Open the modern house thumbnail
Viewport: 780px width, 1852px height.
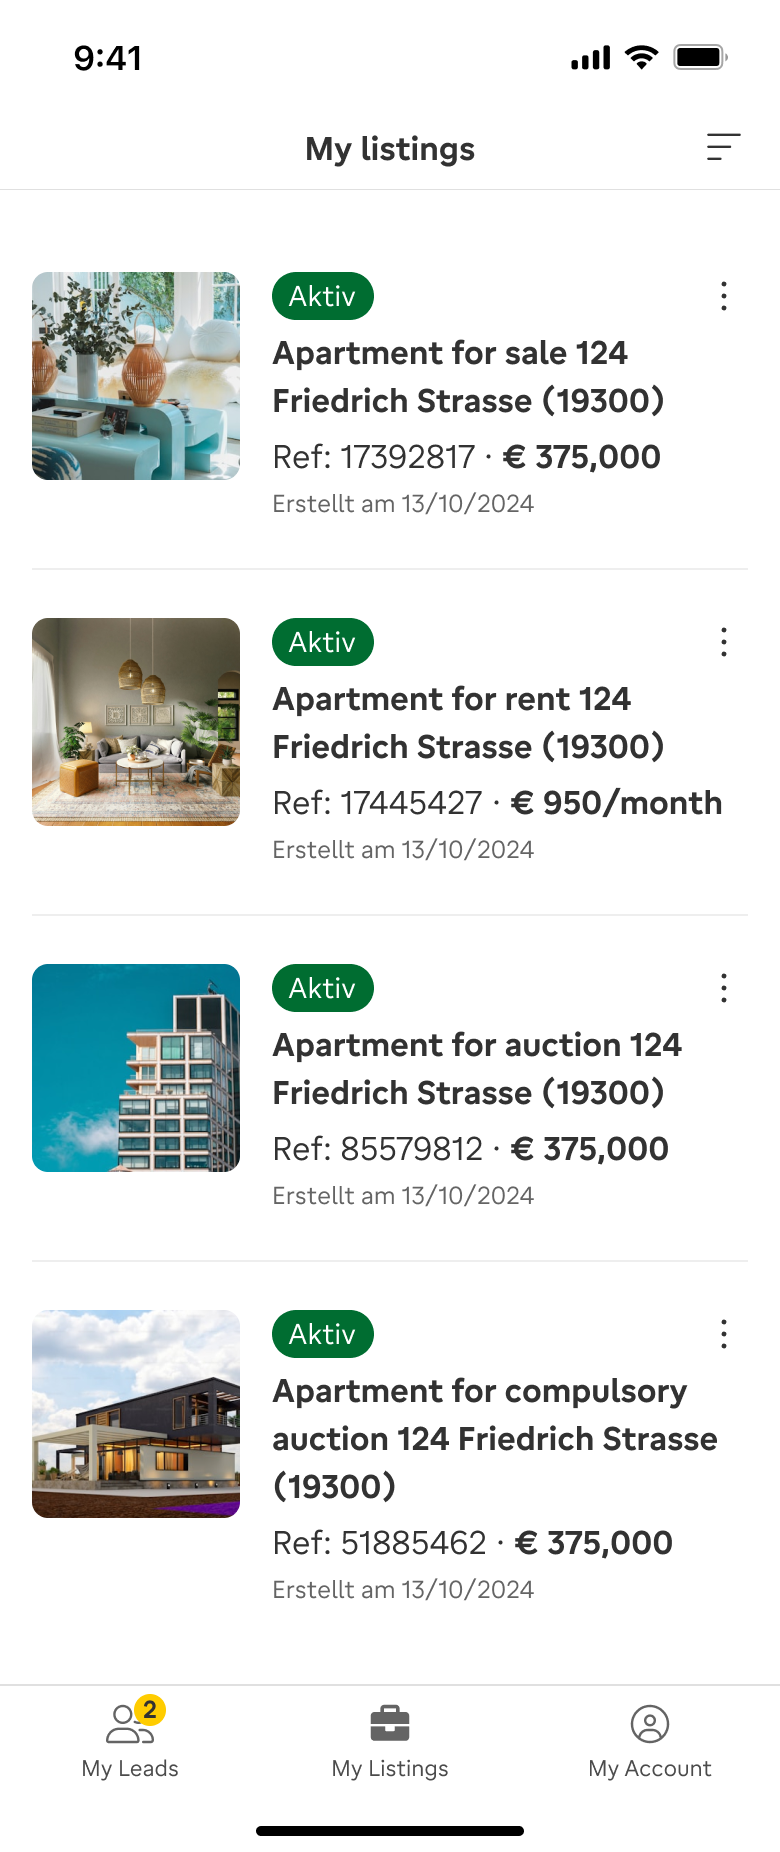pos(136,1414)
